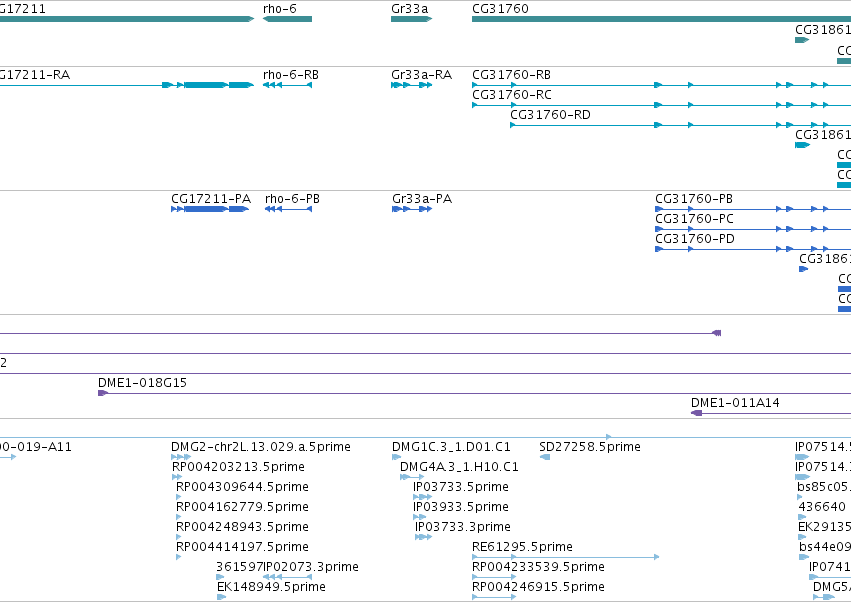The width and height of the screenshot is (851, 602).
Task: Select the CG31760 gene label at the top
Action: [x=500, y=9]
